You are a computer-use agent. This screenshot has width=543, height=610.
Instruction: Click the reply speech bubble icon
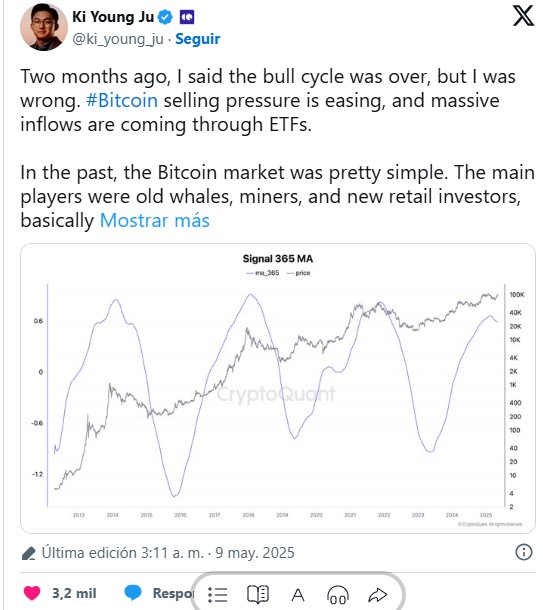coord(133,593)
